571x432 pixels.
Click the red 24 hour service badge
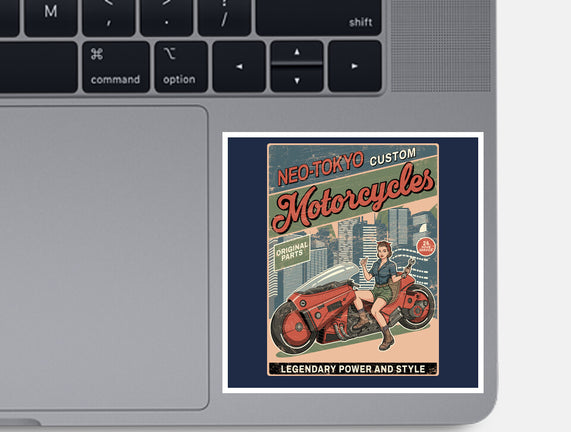426,247
